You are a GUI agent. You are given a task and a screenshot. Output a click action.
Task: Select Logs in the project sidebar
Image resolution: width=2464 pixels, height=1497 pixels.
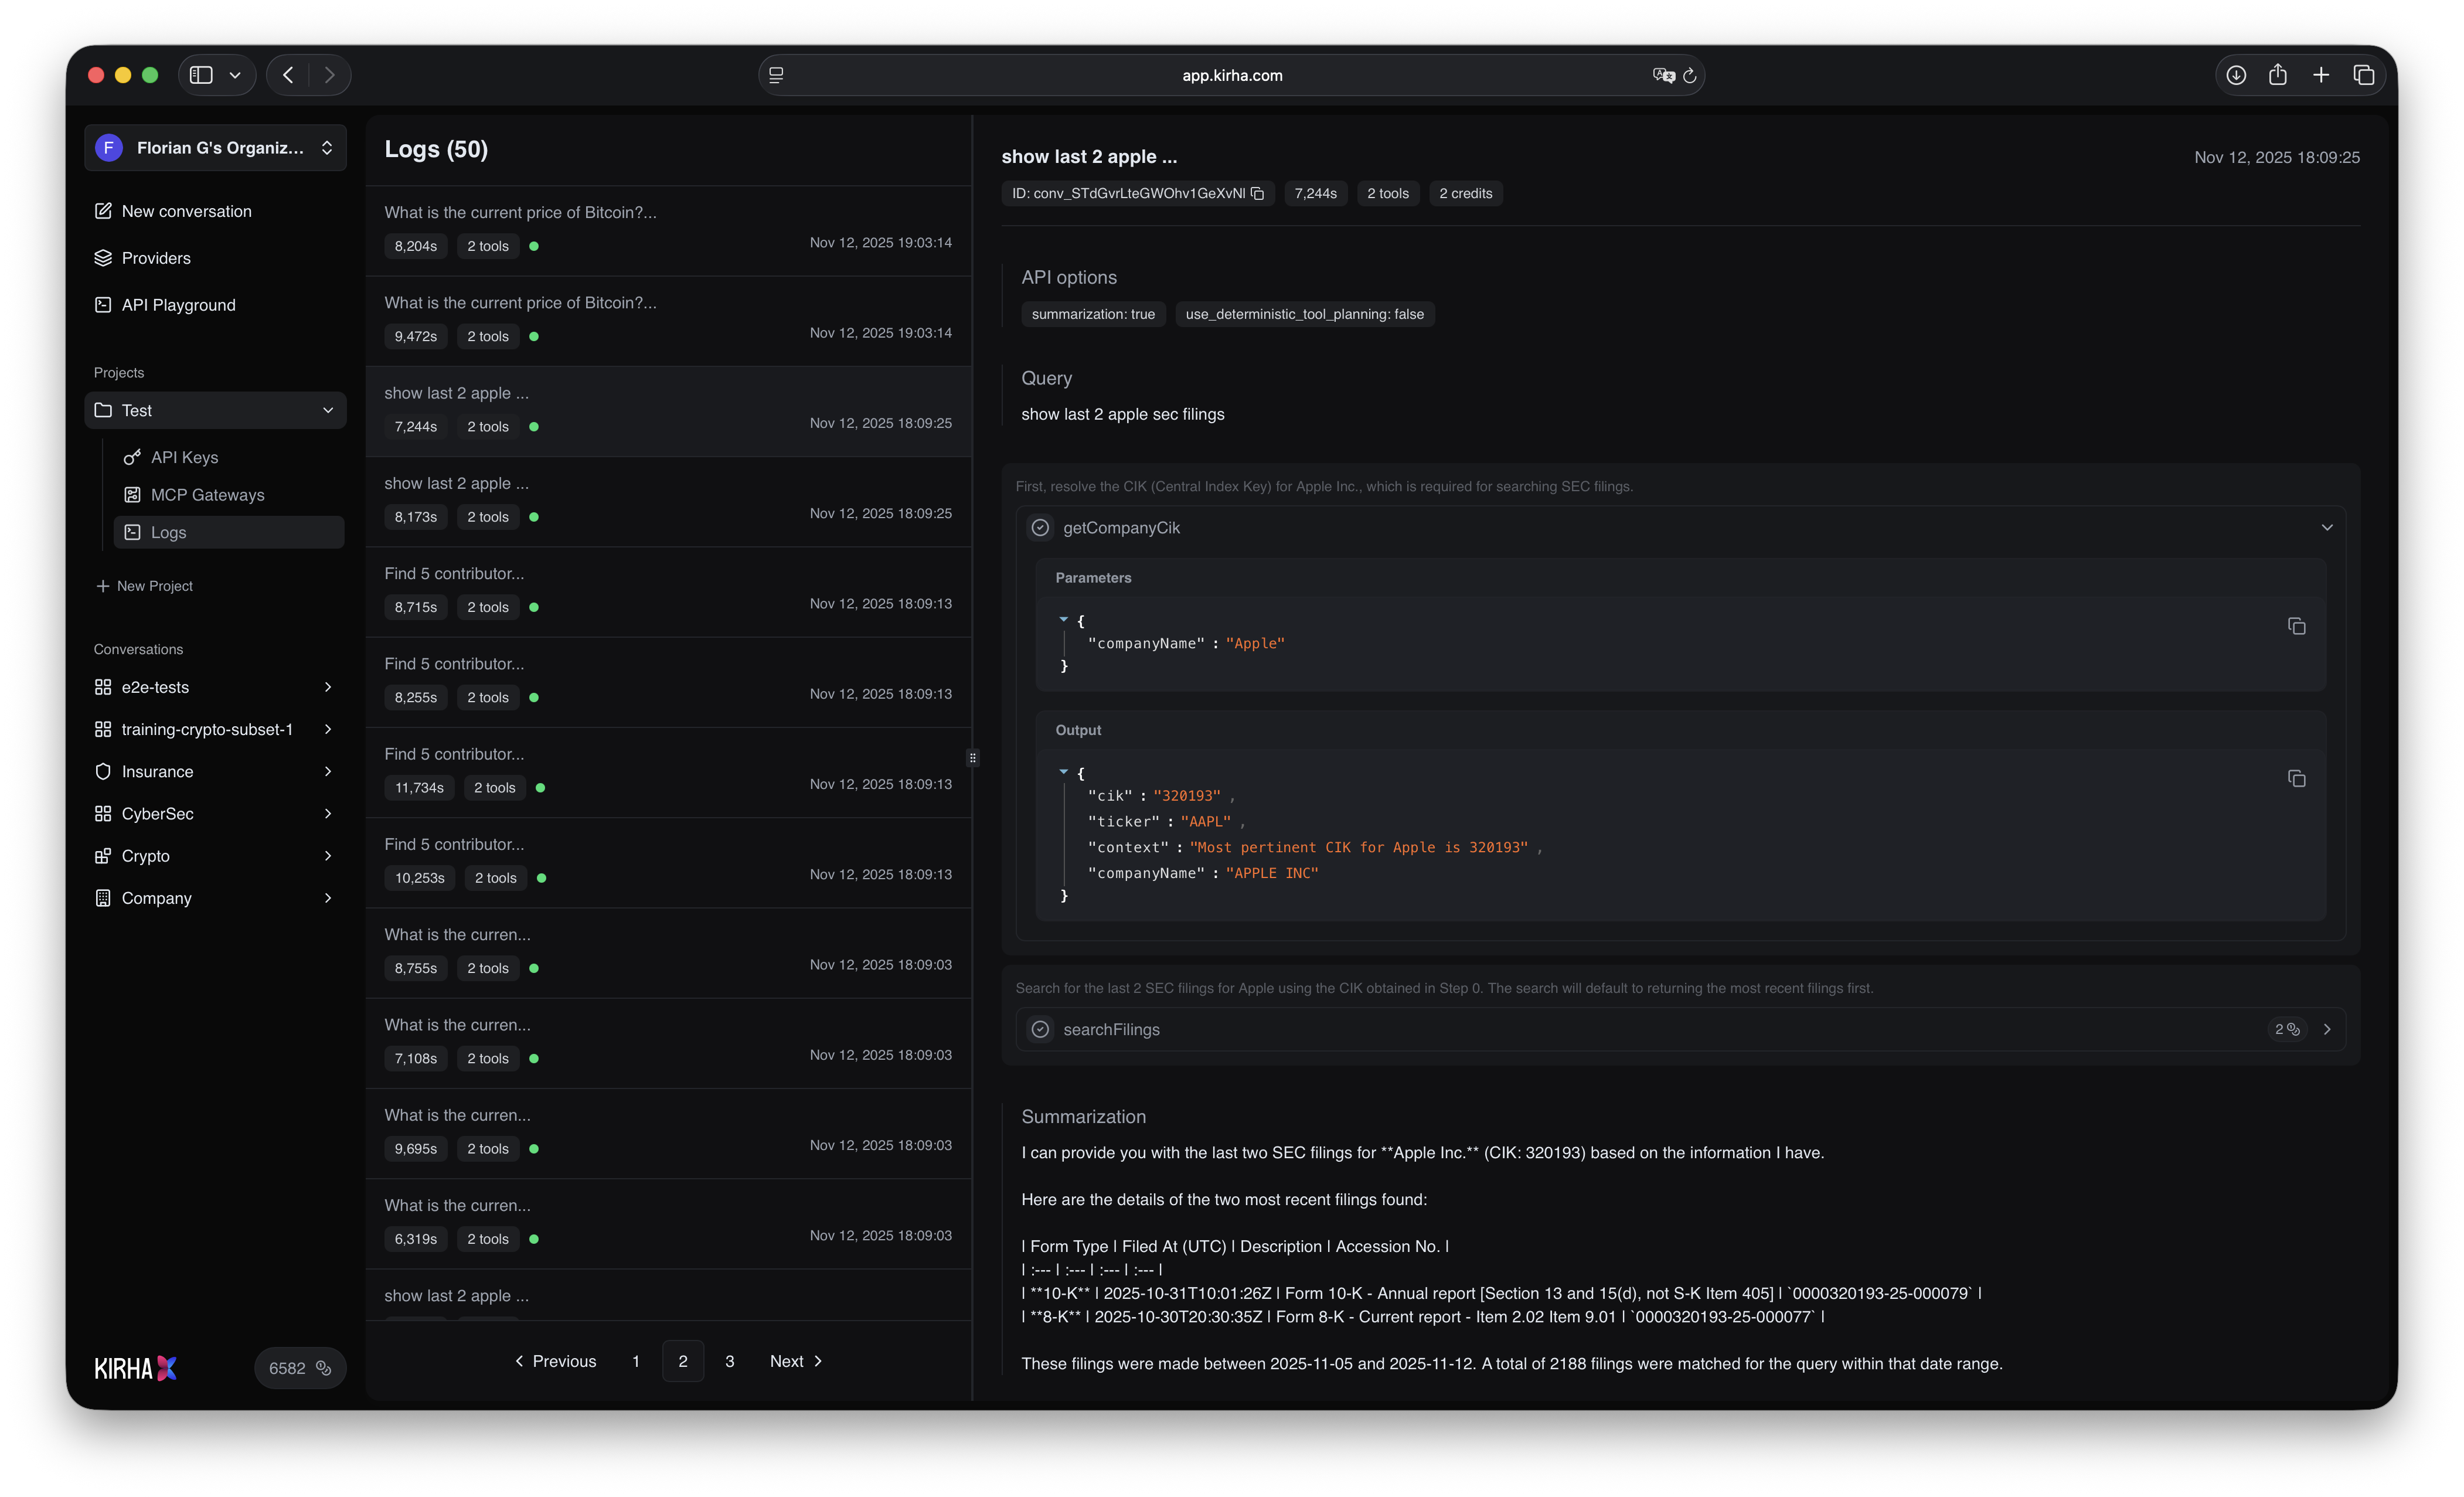point(168,532)
